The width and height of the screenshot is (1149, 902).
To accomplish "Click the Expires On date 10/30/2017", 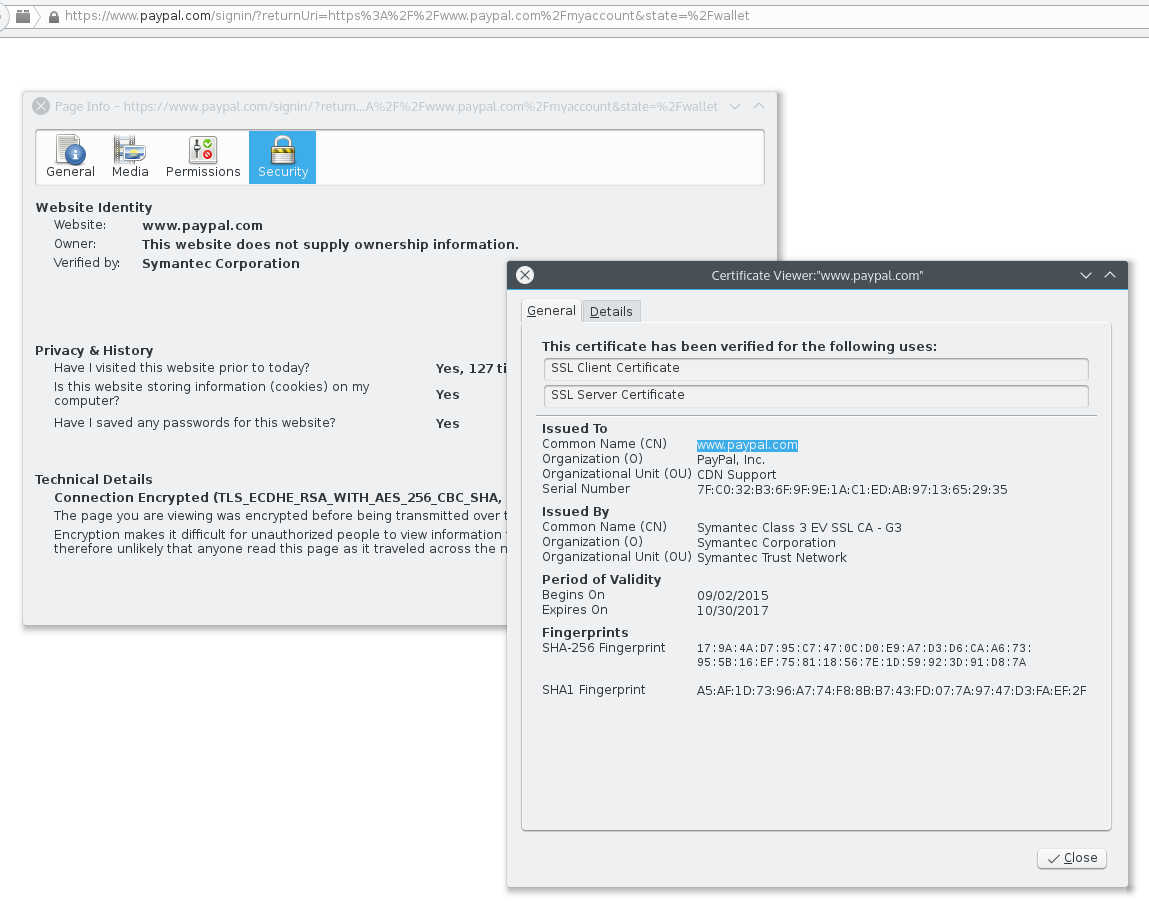I will pyautogui.click(x=732, y=610).
